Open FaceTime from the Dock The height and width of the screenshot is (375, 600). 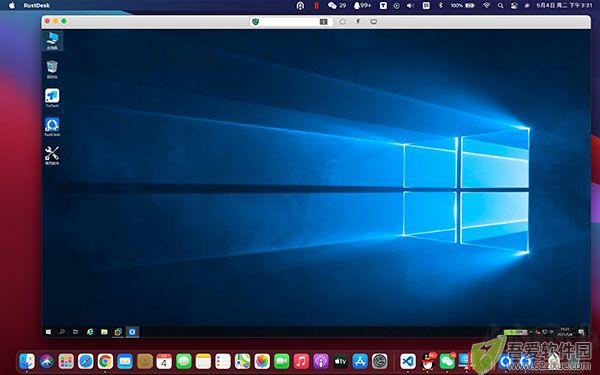[282, 361]
